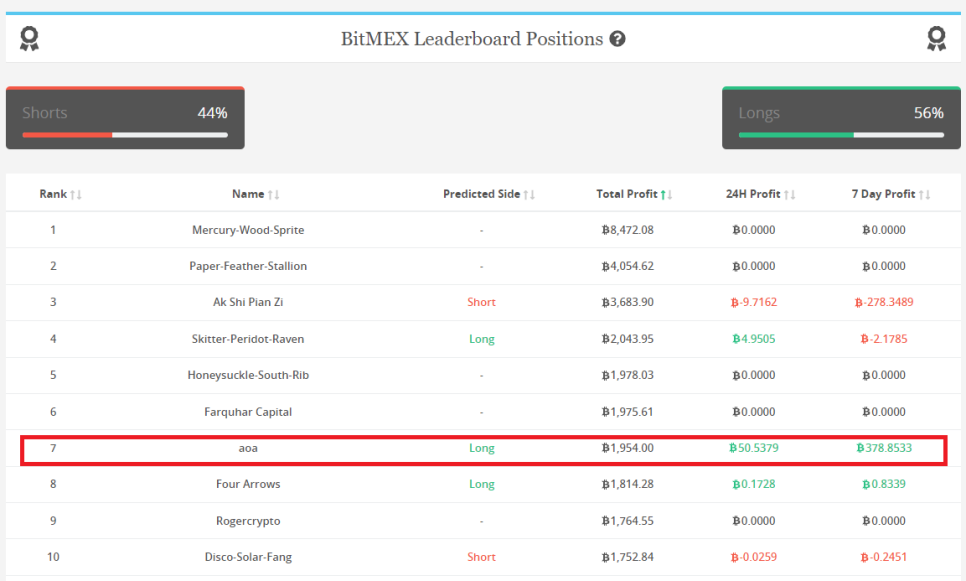
Task: Click 24H profit value 4.9505
Action: tap(753, 339)
